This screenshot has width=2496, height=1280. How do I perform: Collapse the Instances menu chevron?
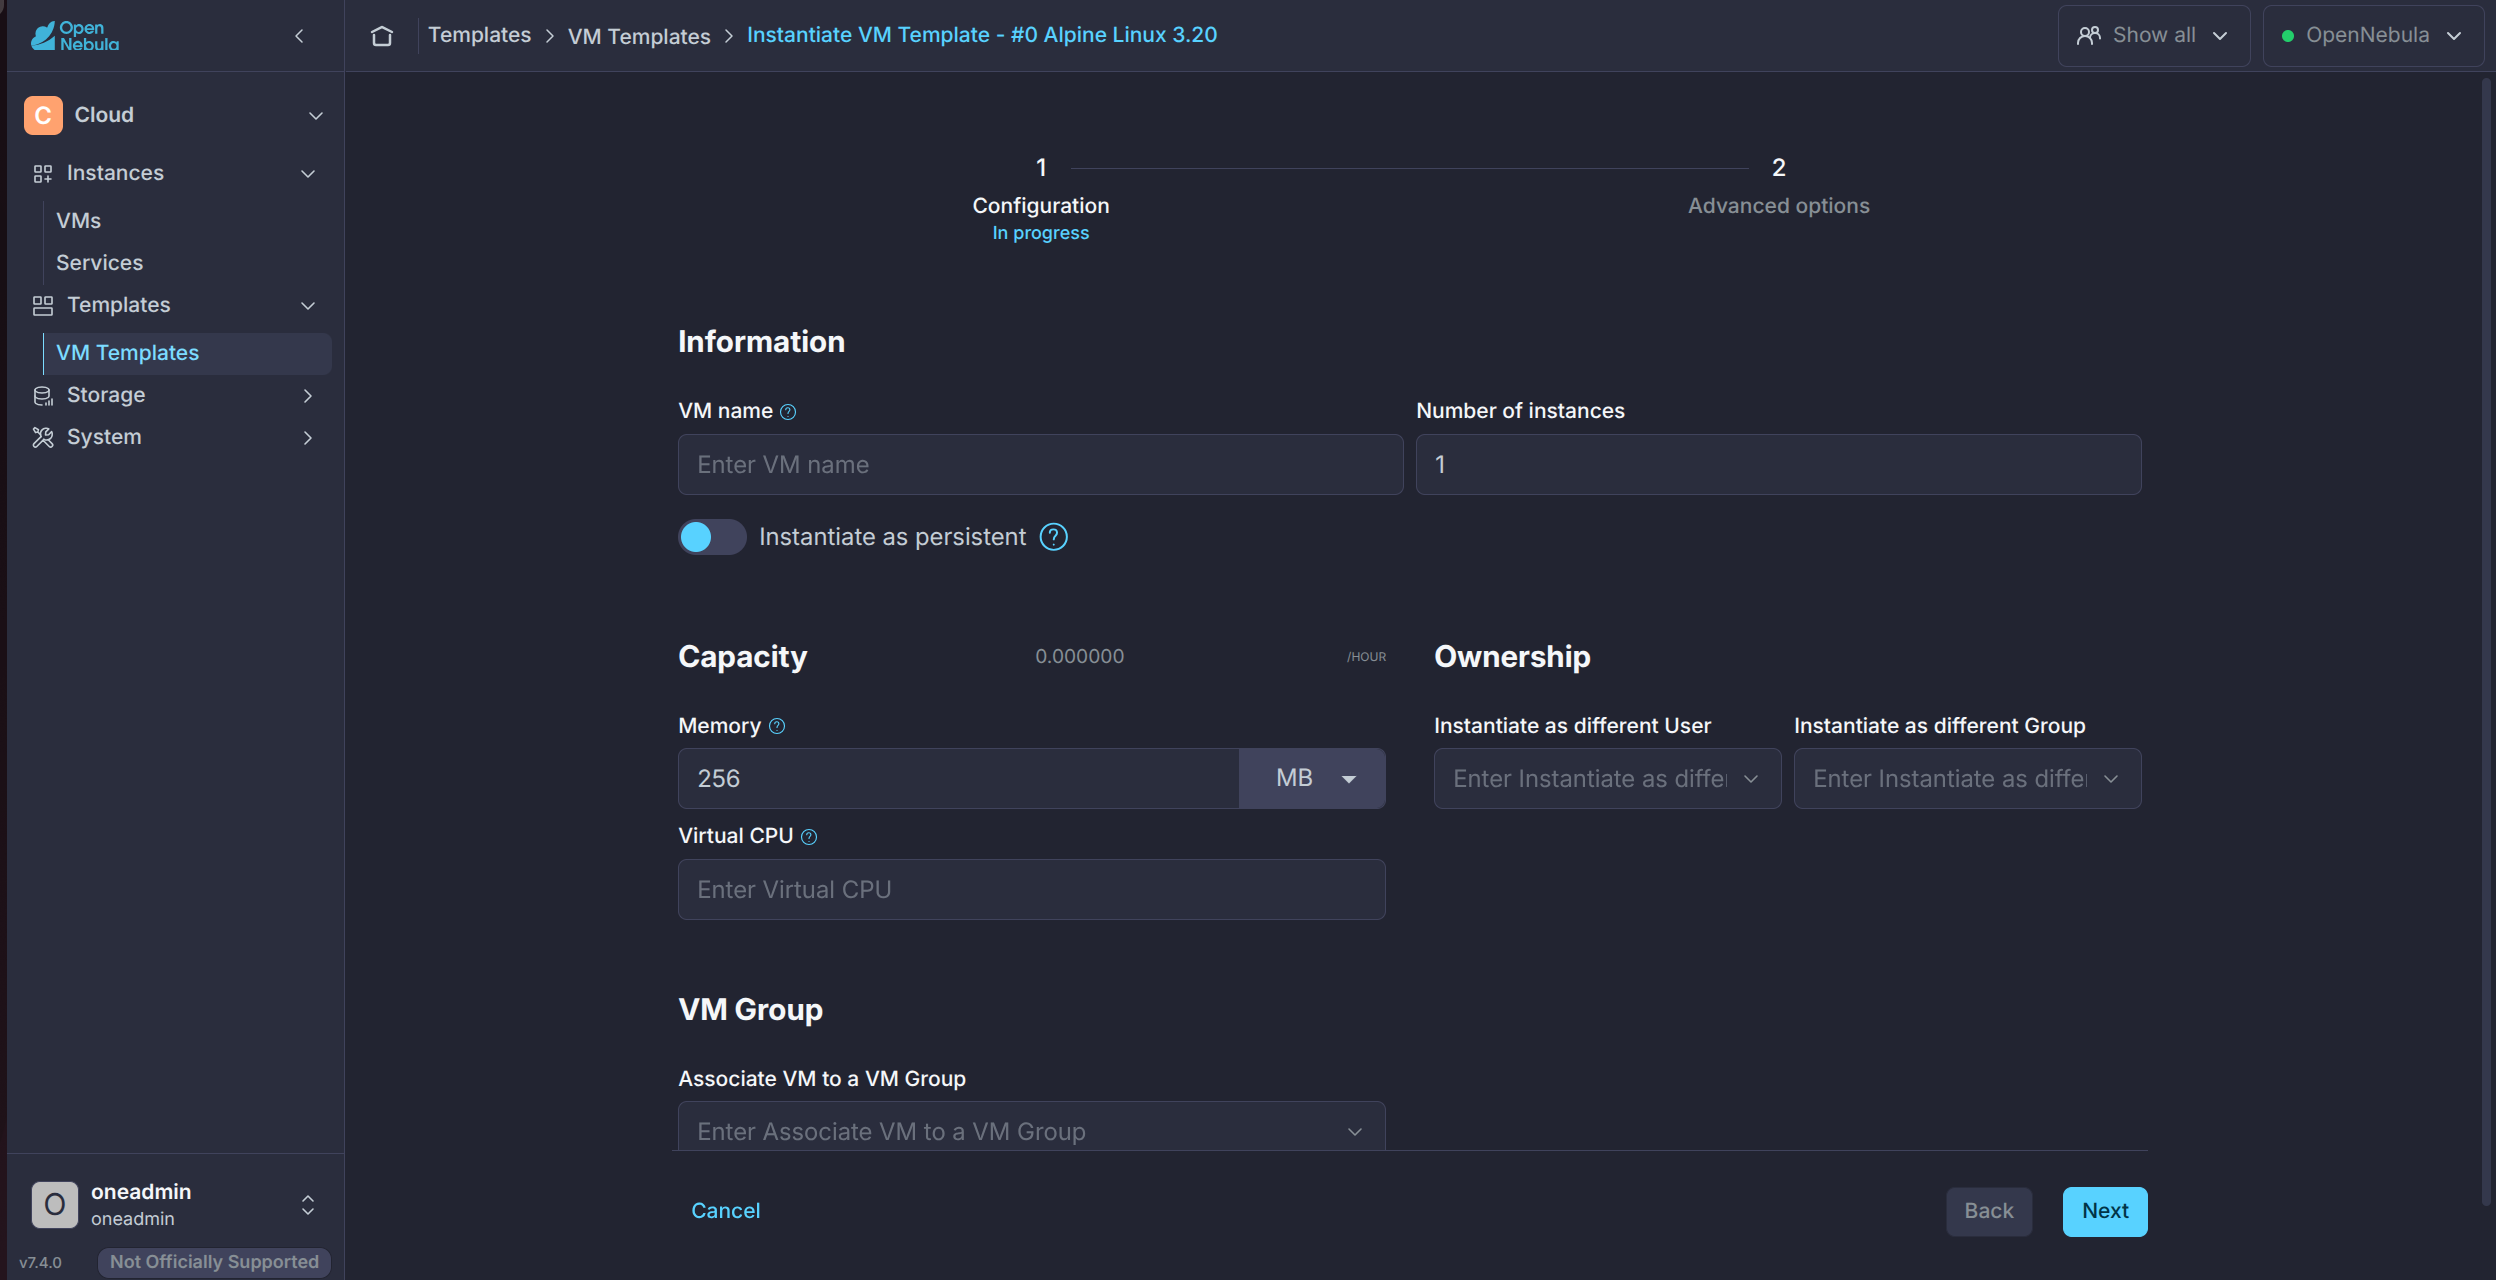tap(308, 174)
